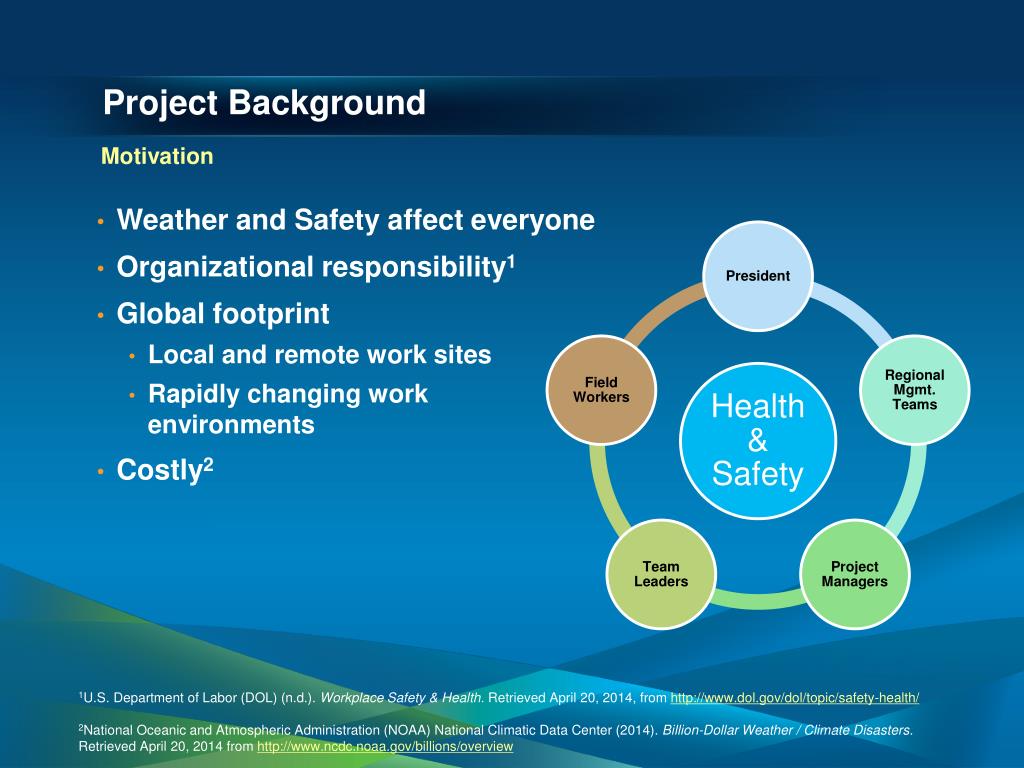Click the Motivation subtitle
Screen dimensions: 1024x768
click(157, 156)
